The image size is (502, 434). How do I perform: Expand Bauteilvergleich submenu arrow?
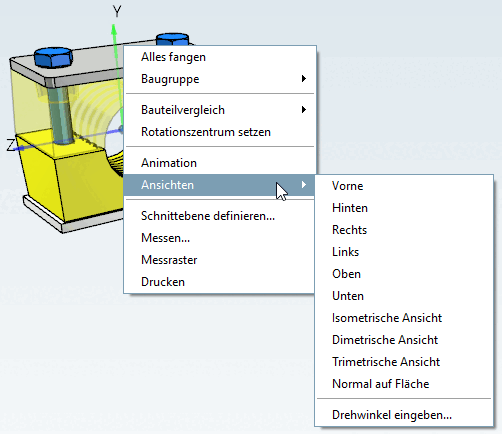[x=304, y=109]
